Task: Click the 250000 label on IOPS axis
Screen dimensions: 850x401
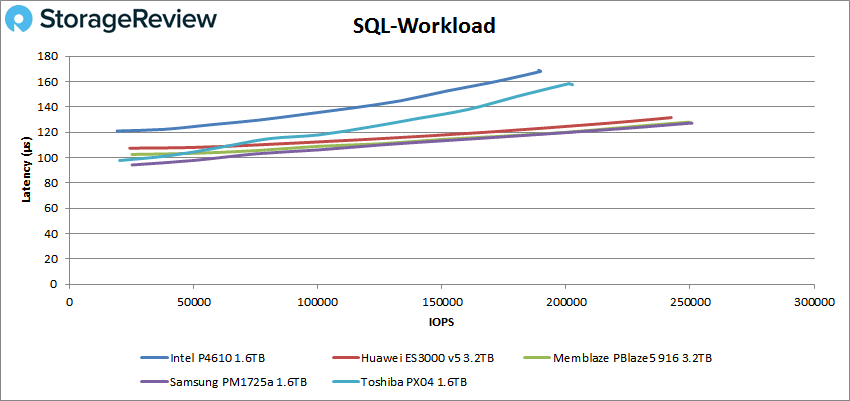Action: pyautogui.click(x=690, y=301)
